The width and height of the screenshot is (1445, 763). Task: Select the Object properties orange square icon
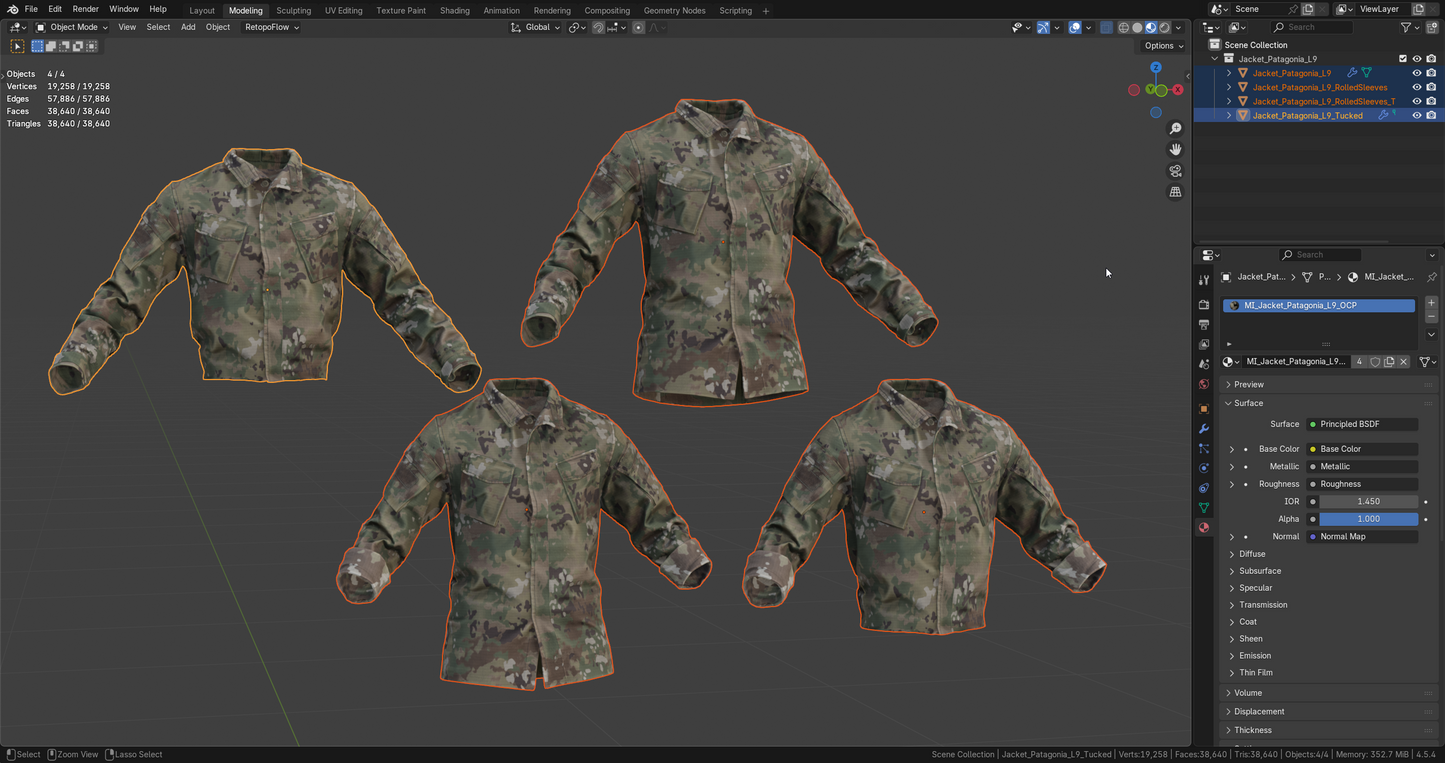click(1204, 408)
